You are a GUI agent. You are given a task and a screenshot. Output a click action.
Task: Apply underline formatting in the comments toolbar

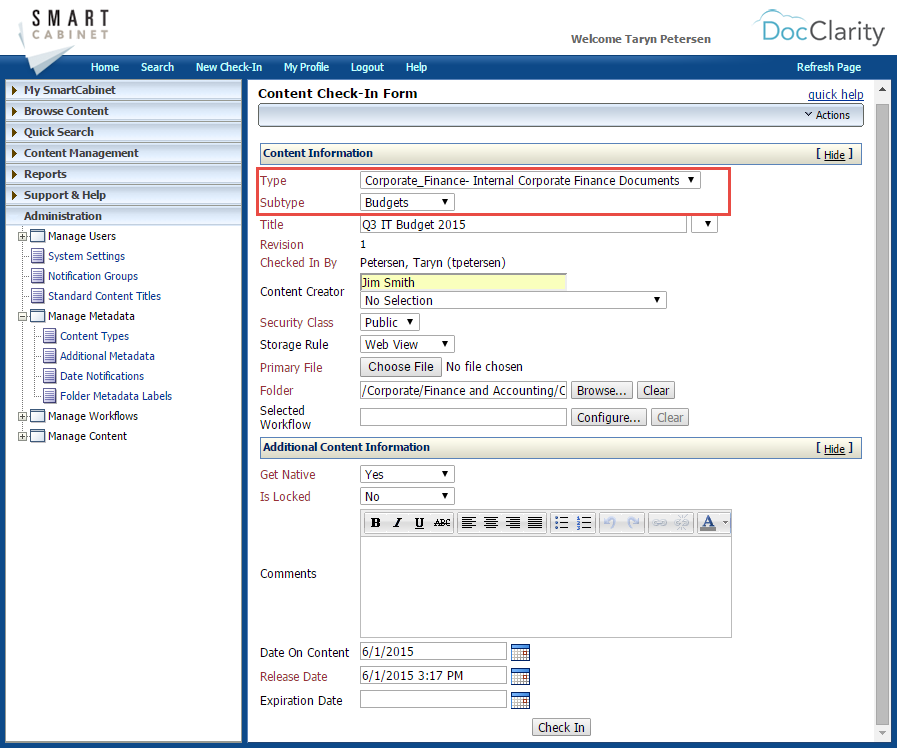(x=417, y=522)
